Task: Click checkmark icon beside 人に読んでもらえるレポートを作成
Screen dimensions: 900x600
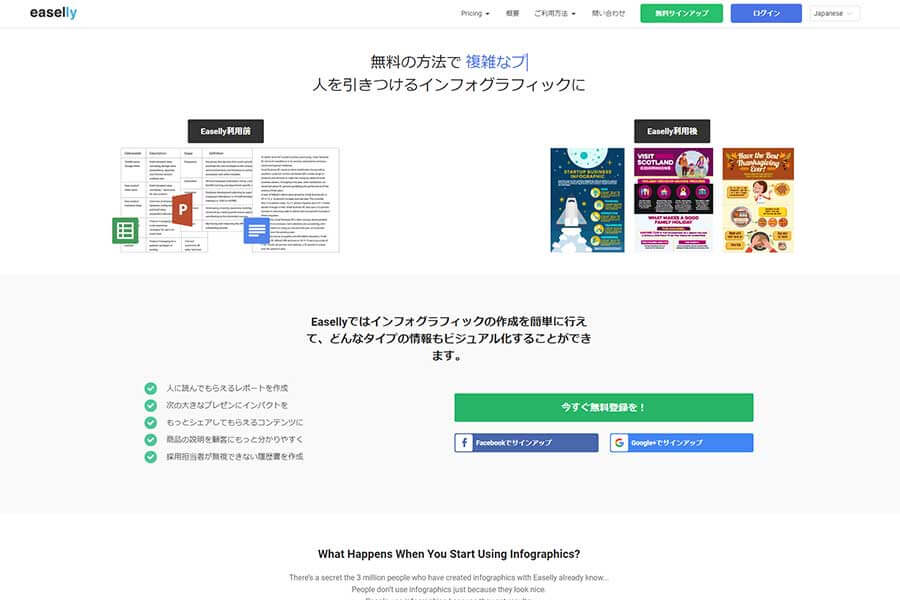Action: [150, 388]
